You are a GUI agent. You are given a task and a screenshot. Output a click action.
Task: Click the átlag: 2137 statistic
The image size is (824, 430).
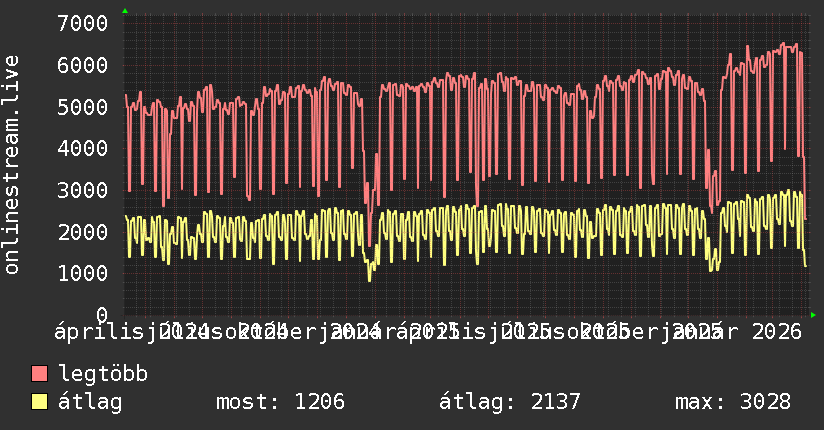510,402
